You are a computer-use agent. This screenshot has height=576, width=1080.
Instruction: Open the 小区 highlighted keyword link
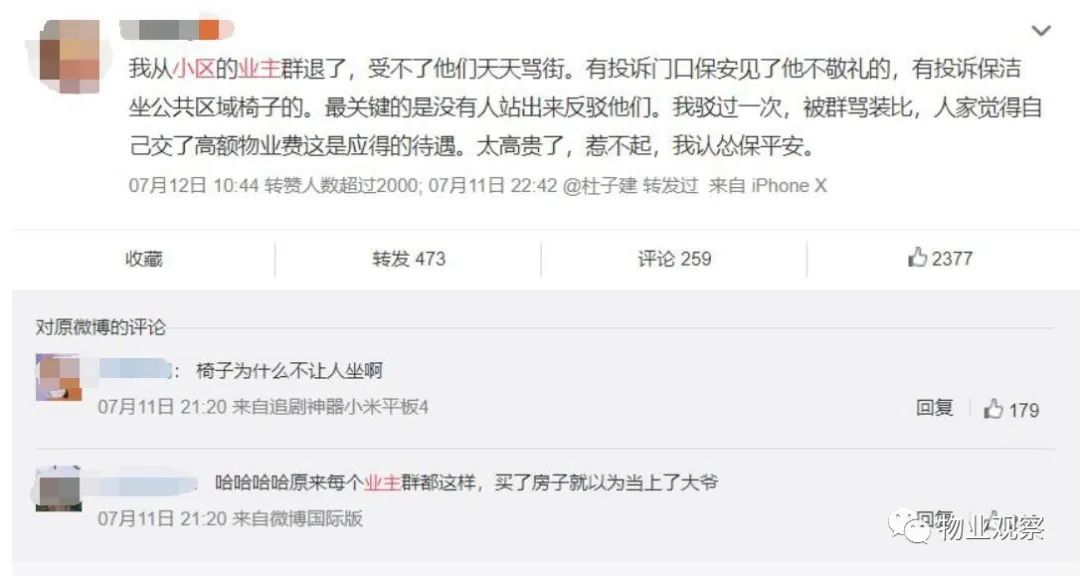tap(194, 69)
